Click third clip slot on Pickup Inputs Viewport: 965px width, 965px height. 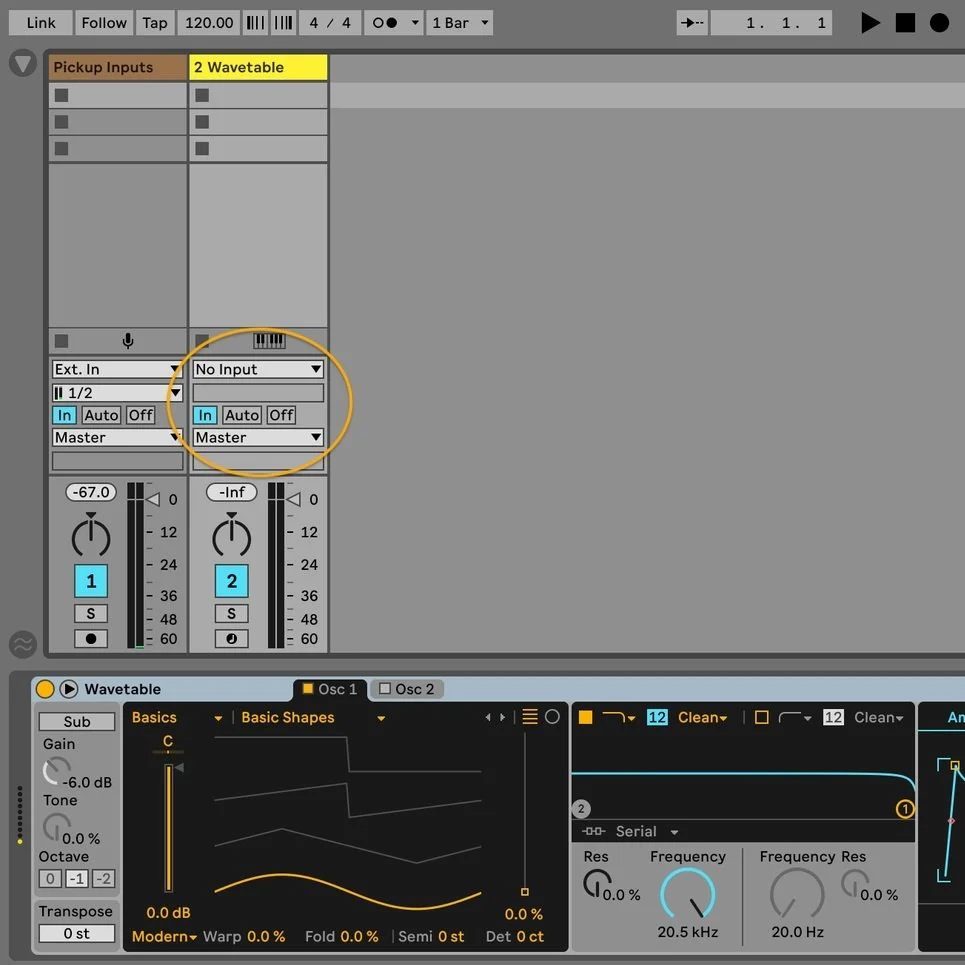point(118,148)
